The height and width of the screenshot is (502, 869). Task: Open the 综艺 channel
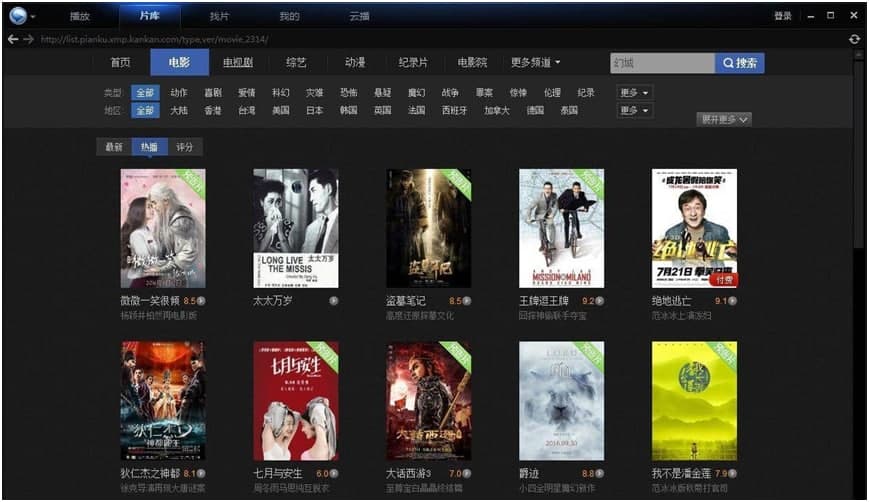click(x=296, y=63)
